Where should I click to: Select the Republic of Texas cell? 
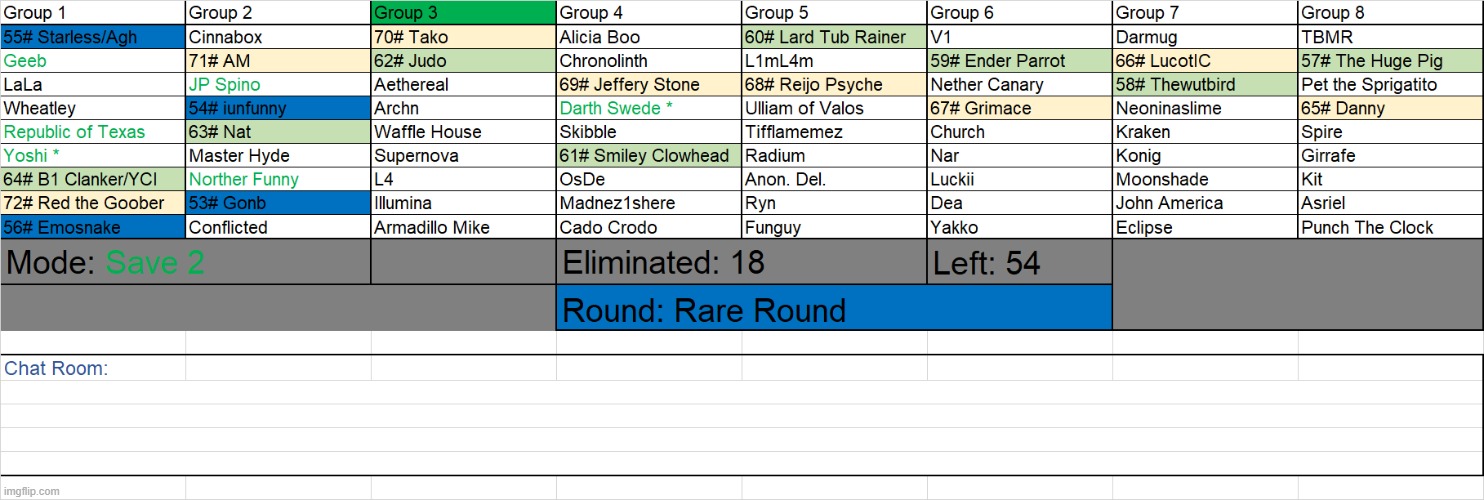pyautogui.click(x=92, y=132)
